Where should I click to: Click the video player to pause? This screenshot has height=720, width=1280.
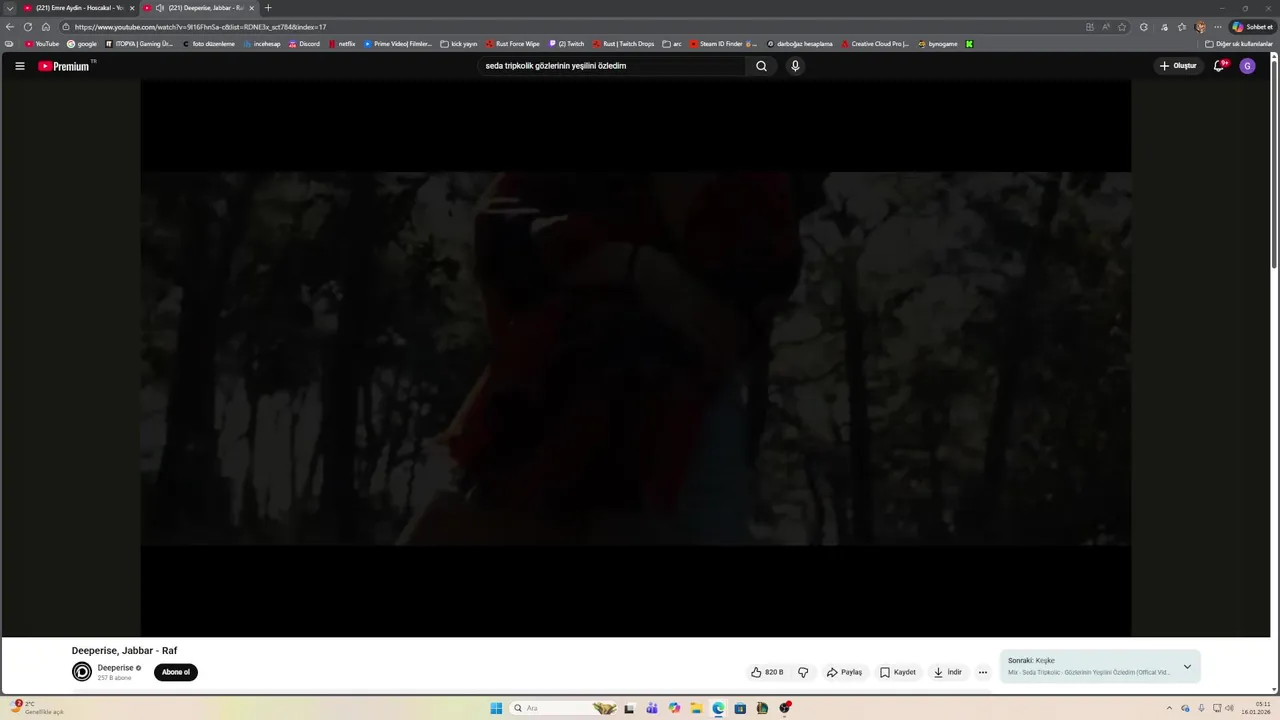636,358
